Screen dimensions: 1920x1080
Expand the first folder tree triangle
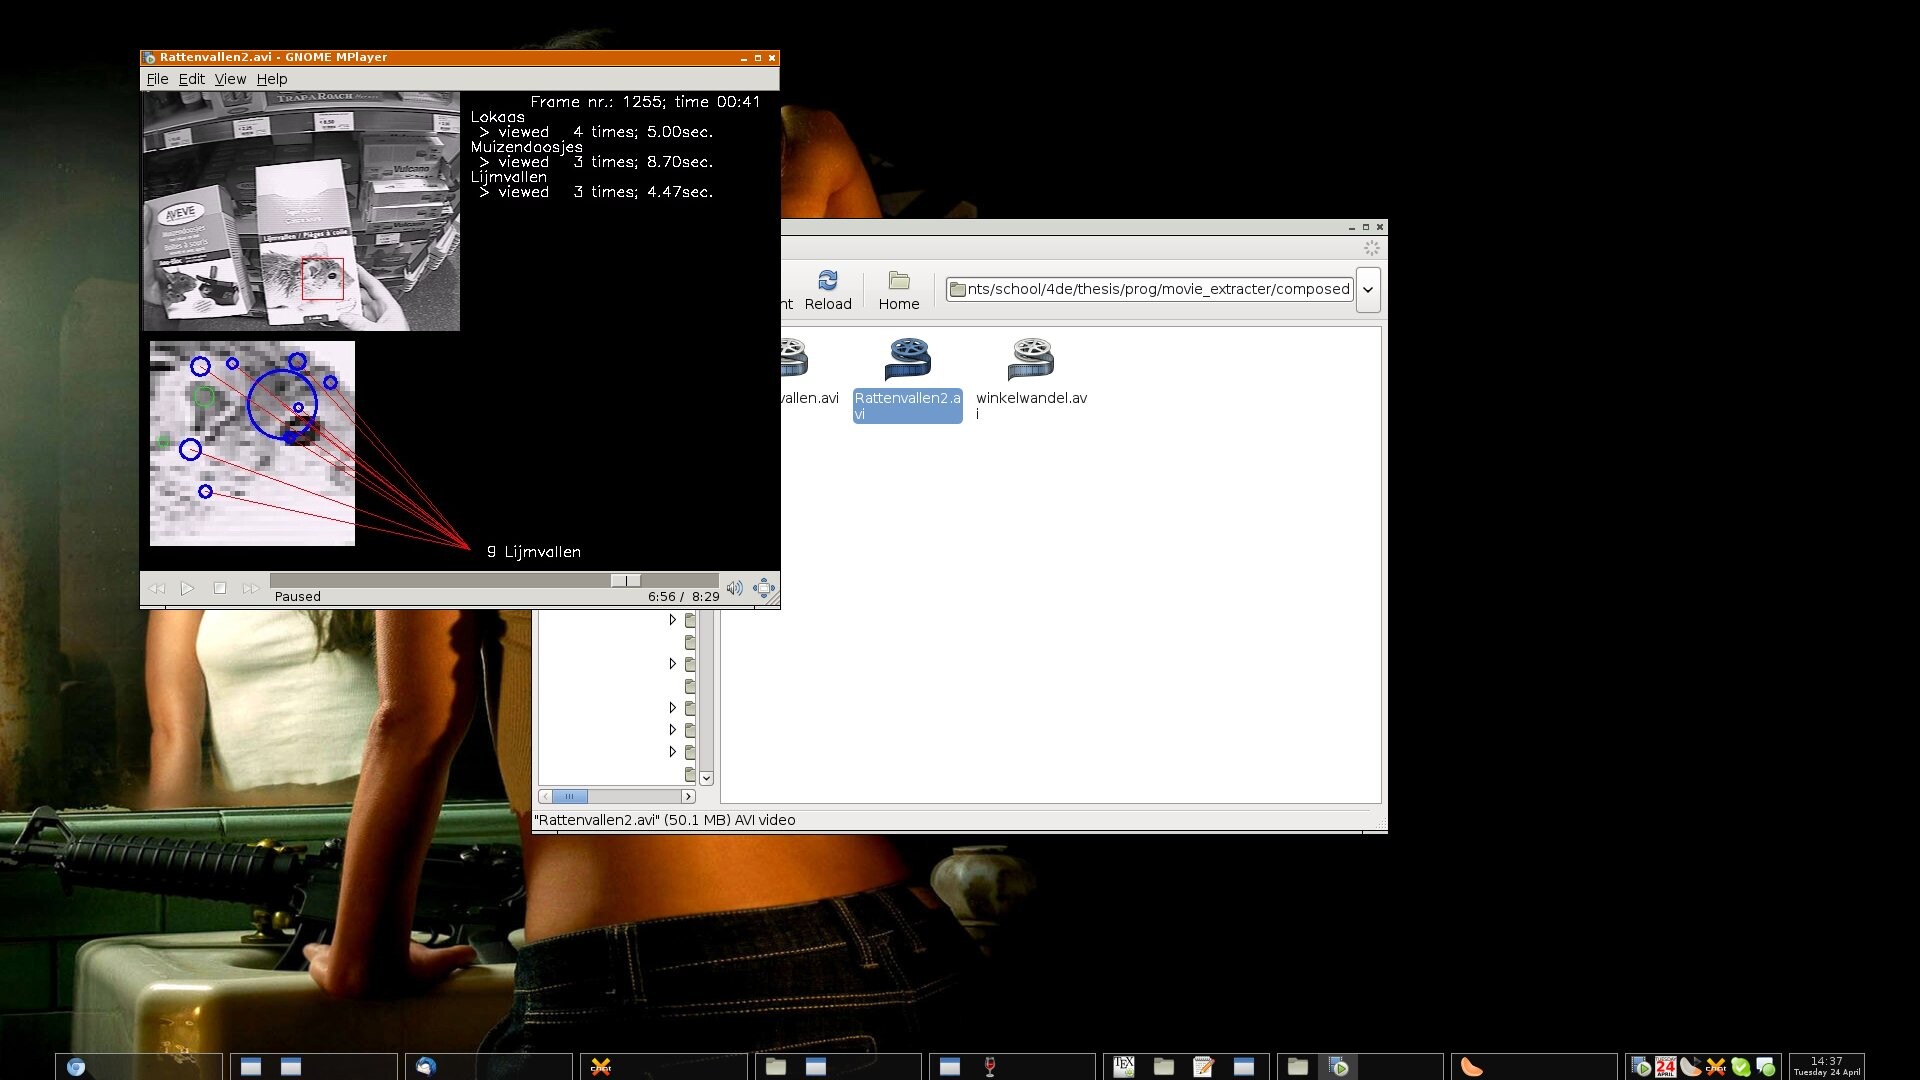[672, 620]
